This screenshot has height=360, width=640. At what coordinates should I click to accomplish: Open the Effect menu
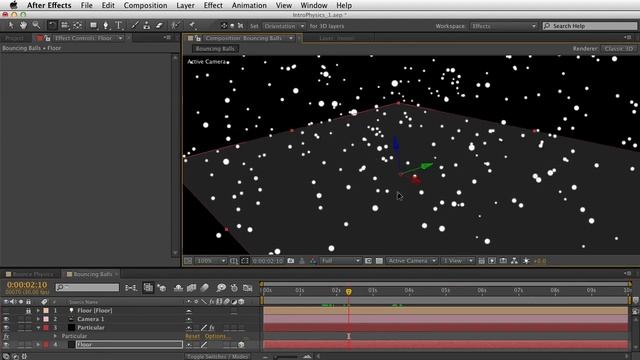pyautogui.click(x=213, y=5)
